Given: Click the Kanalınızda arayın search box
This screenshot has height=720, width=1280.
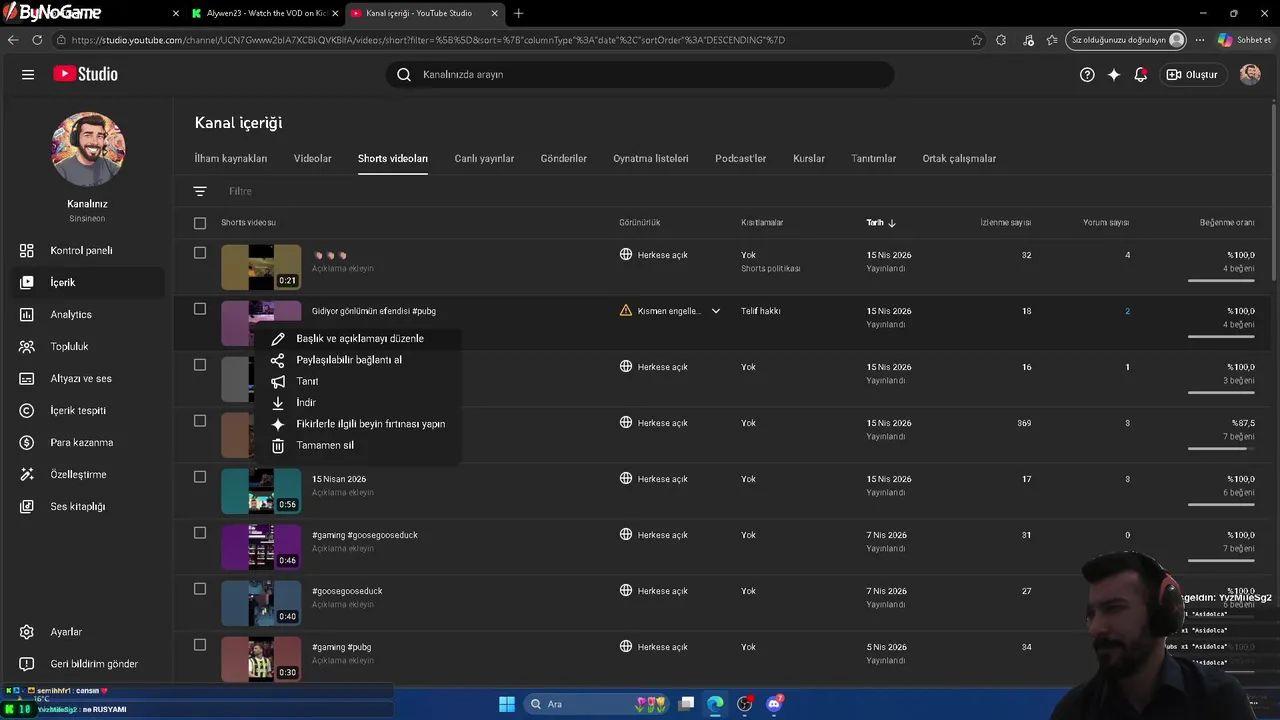Looking at the screenshot, I should [x=640, y=74].
